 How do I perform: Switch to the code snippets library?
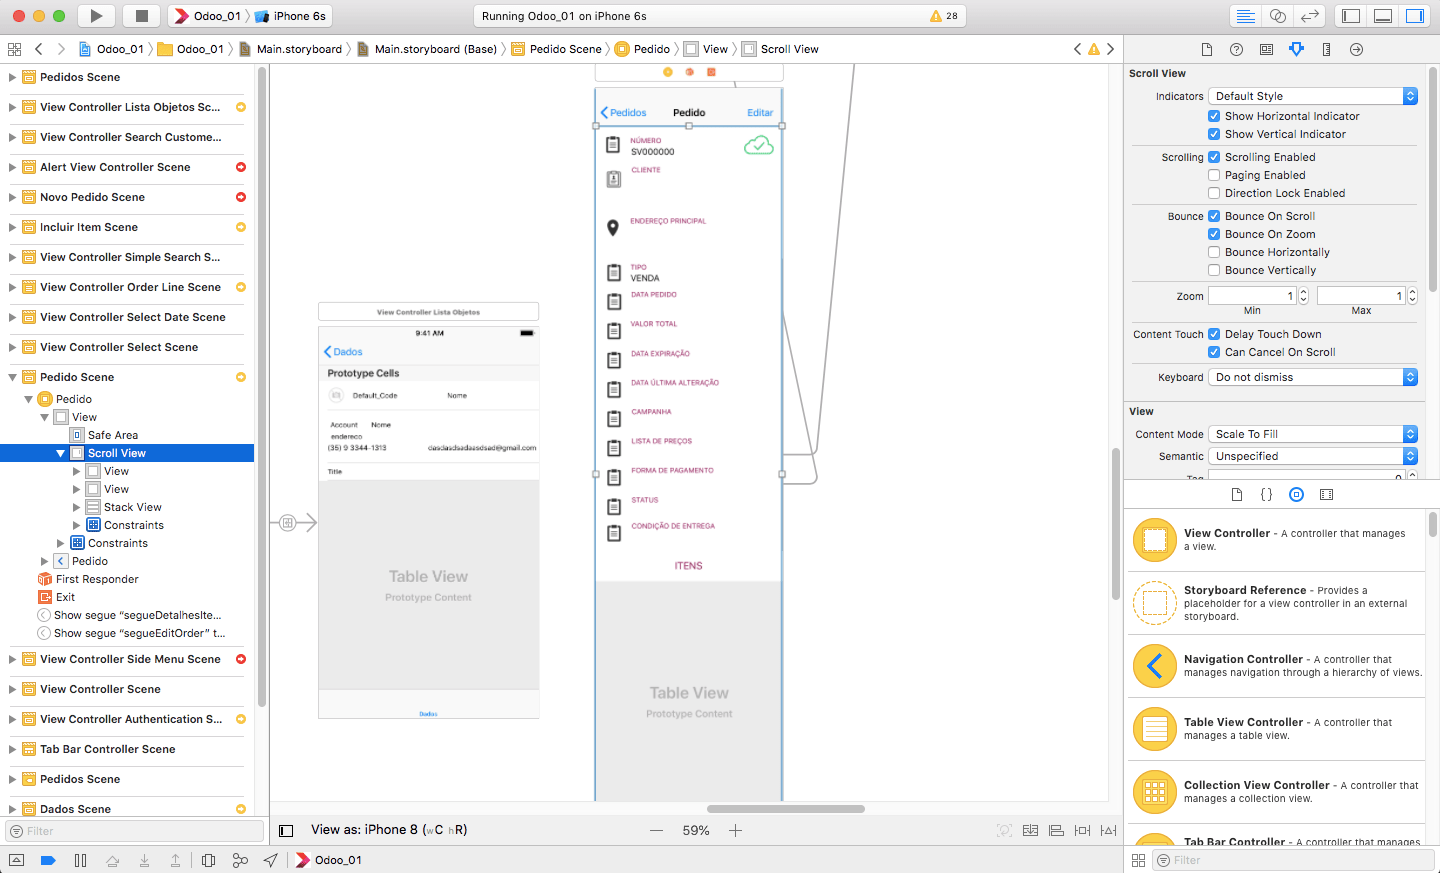click(1266, 494)
